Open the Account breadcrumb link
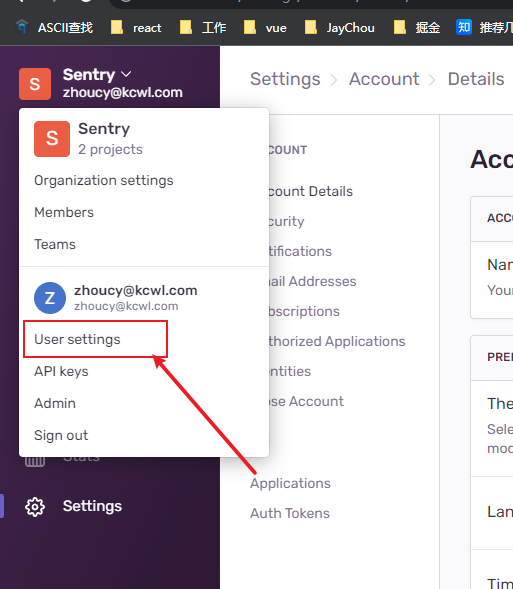The height and width of the screenshot is (589, 513). pyautogui.click(x=384, y=79)
